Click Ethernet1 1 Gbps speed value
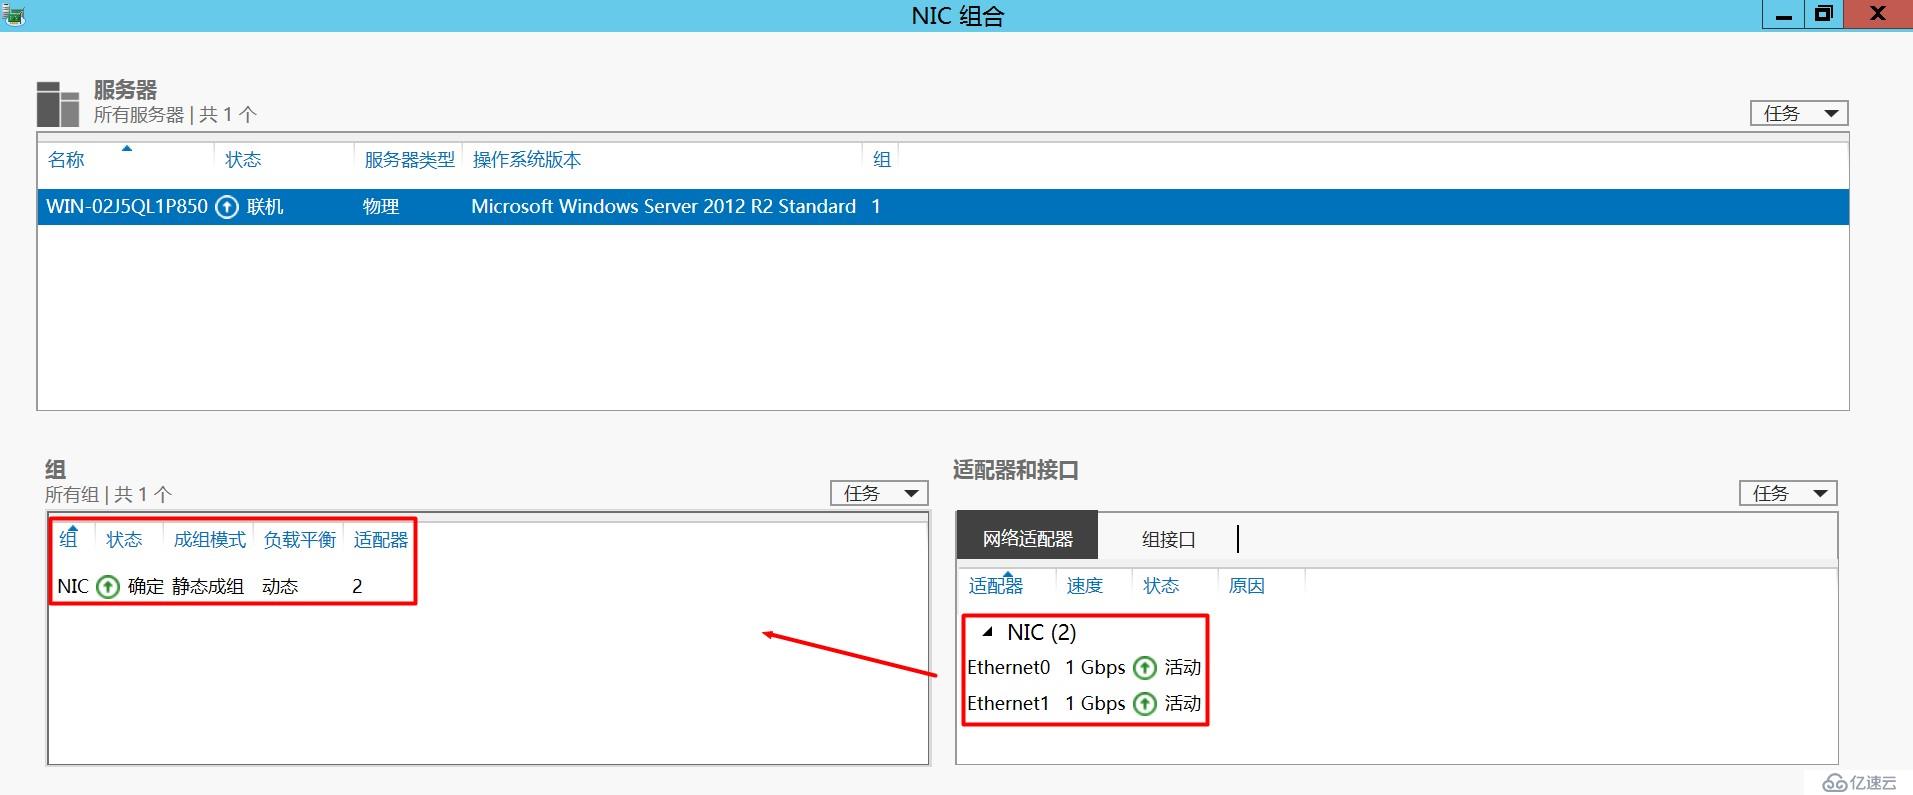 pos(1095,704)
